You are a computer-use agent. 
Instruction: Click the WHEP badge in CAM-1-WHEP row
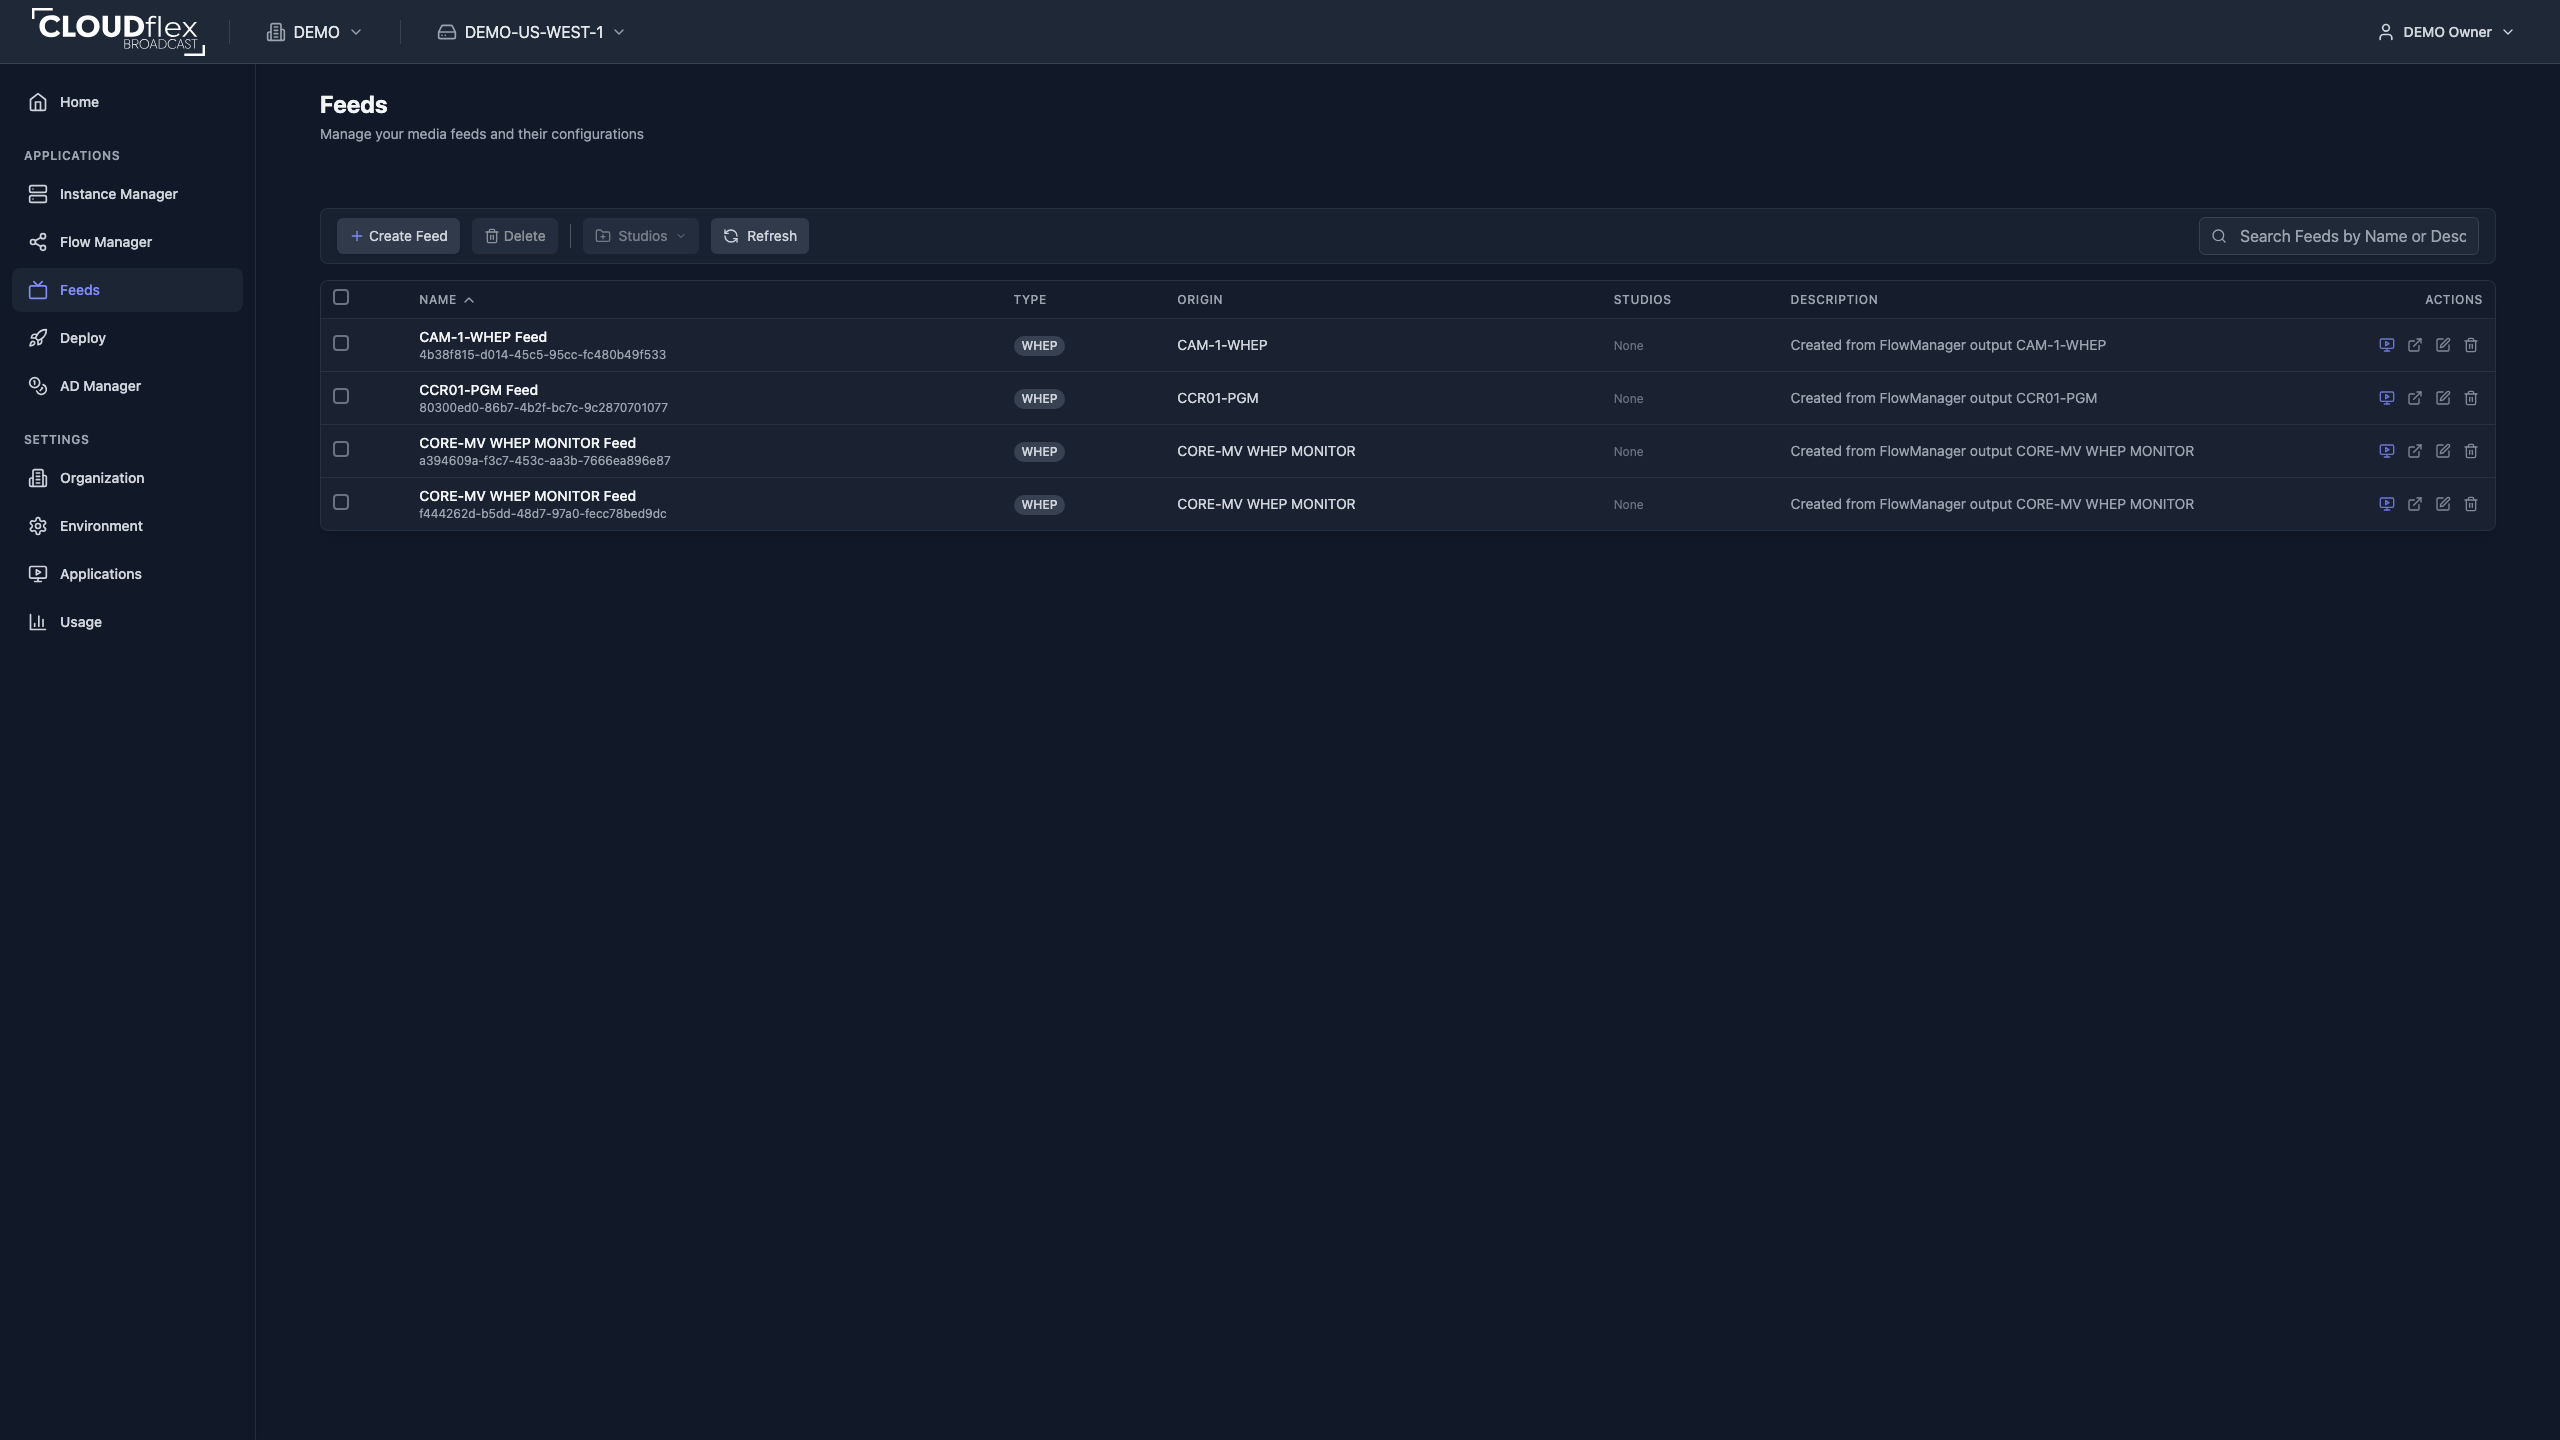click(1039, 345)
